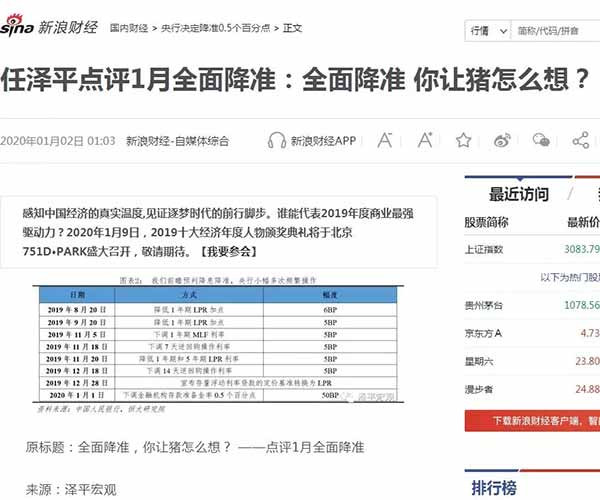The height and width of the screenshot is (500, 600).
Task: Click the 简称/代码/拼音 search field
Action: [x=556, y=31]
